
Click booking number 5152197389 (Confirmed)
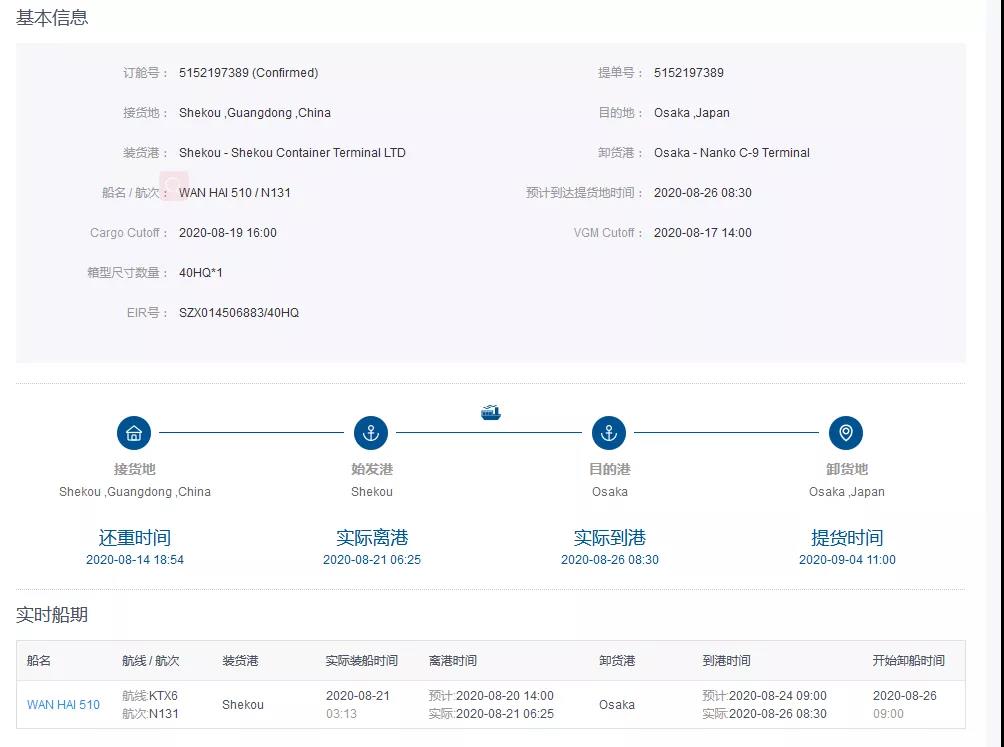[248, 73]
